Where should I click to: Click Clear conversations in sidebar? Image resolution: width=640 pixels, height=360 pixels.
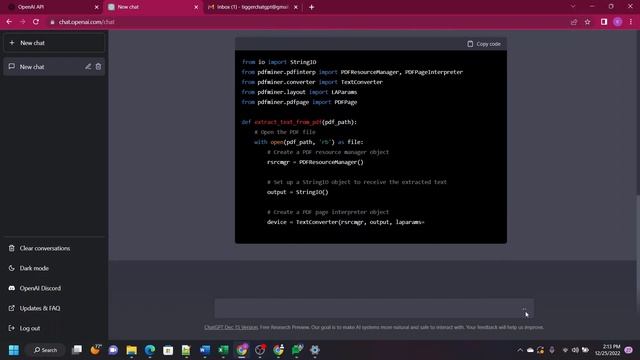54,248
